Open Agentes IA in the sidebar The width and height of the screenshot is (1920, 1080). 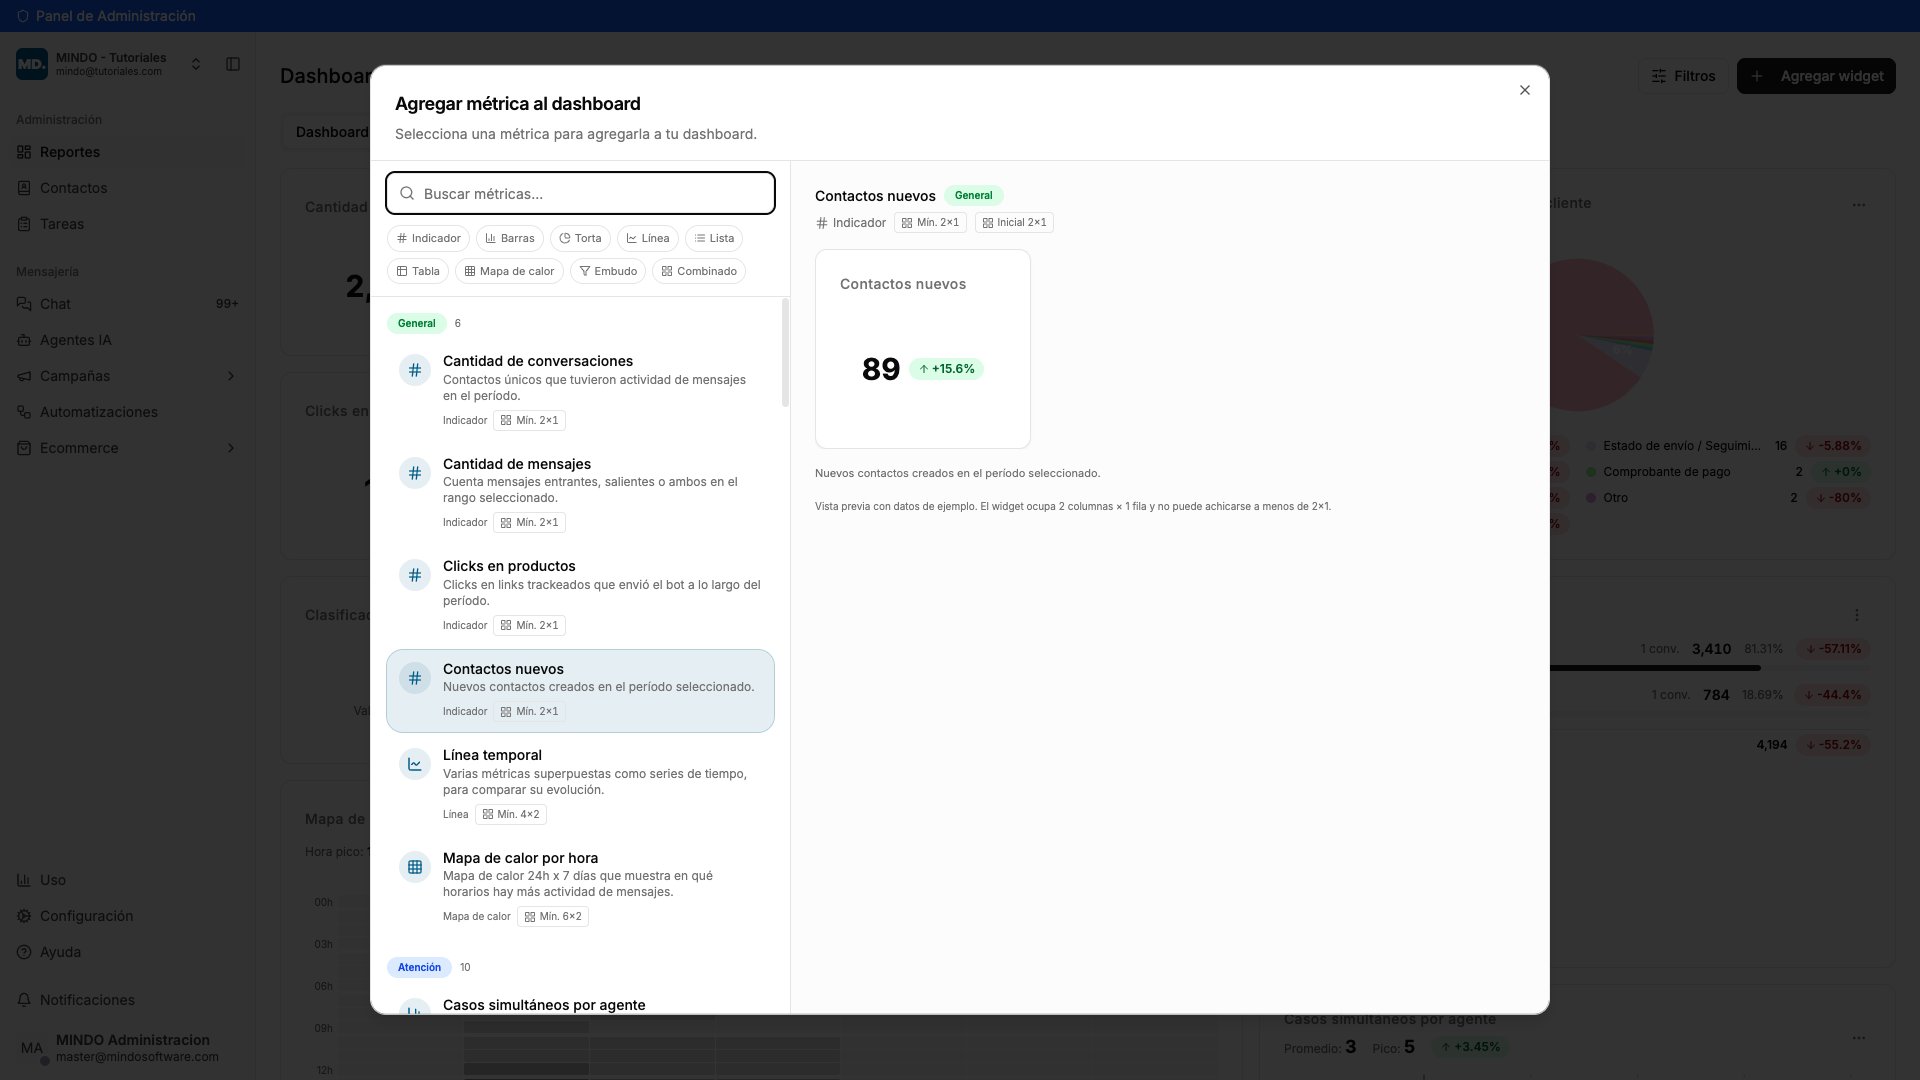coord(128,340)
